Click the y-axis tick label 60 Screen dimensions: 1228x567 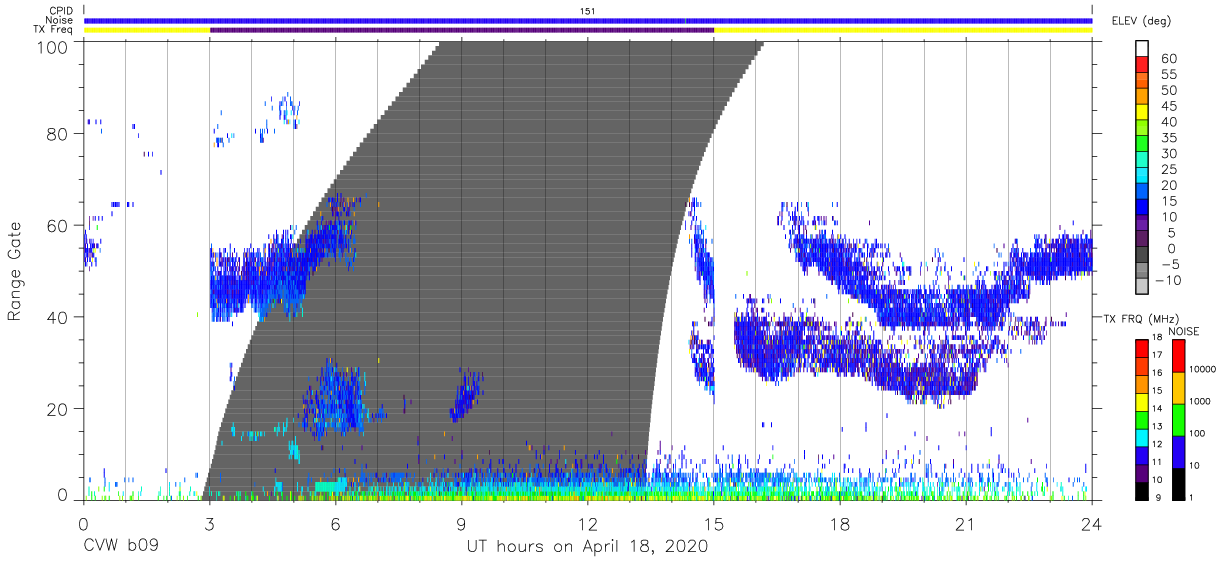(x=59, y=225)
